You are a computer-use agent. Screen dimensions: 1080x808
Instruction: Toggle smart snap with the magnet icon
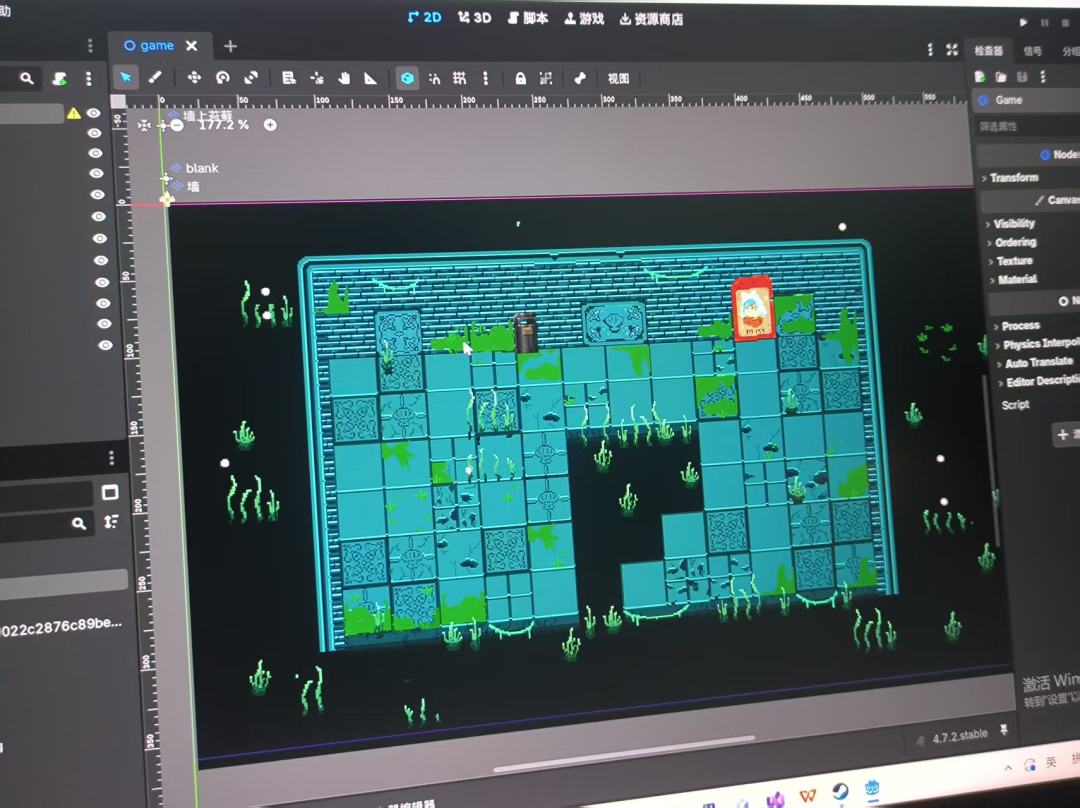tap(435, 79)
